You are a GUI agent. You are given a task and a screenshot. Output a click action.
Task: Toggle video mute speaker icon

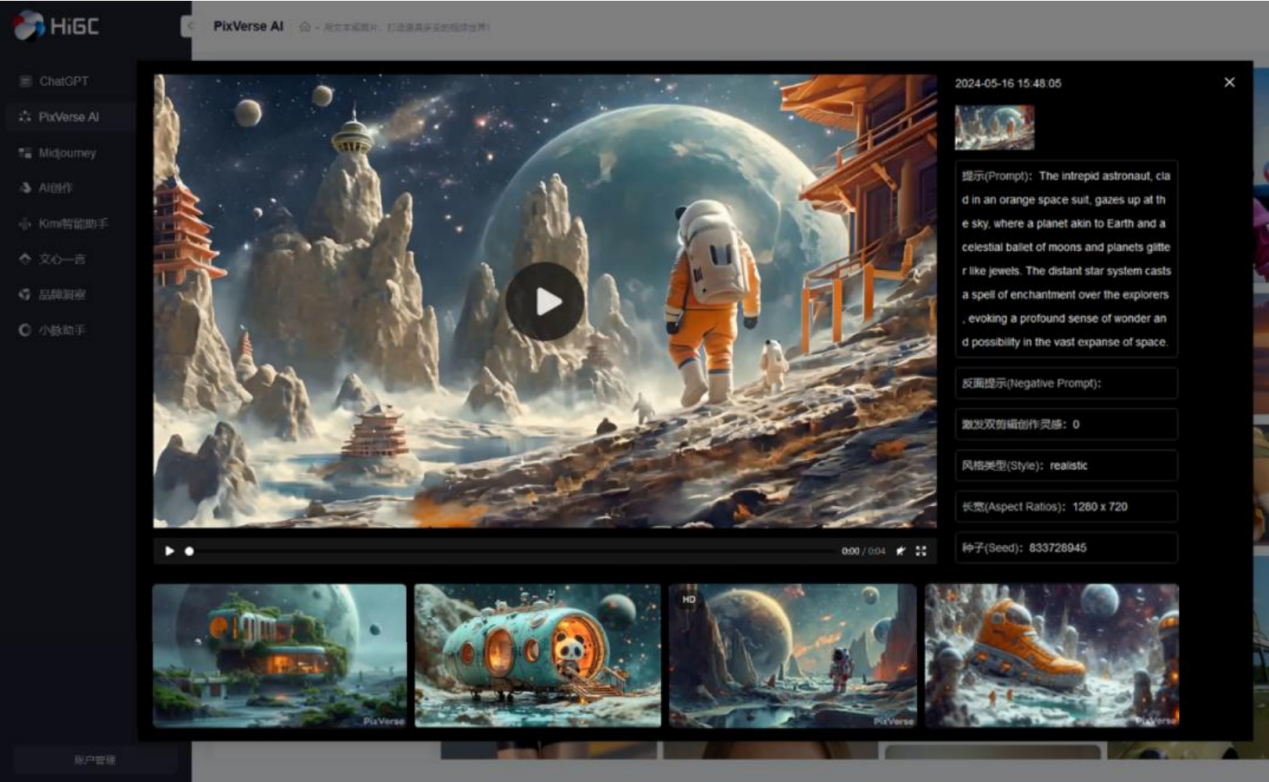coord(901,551)
